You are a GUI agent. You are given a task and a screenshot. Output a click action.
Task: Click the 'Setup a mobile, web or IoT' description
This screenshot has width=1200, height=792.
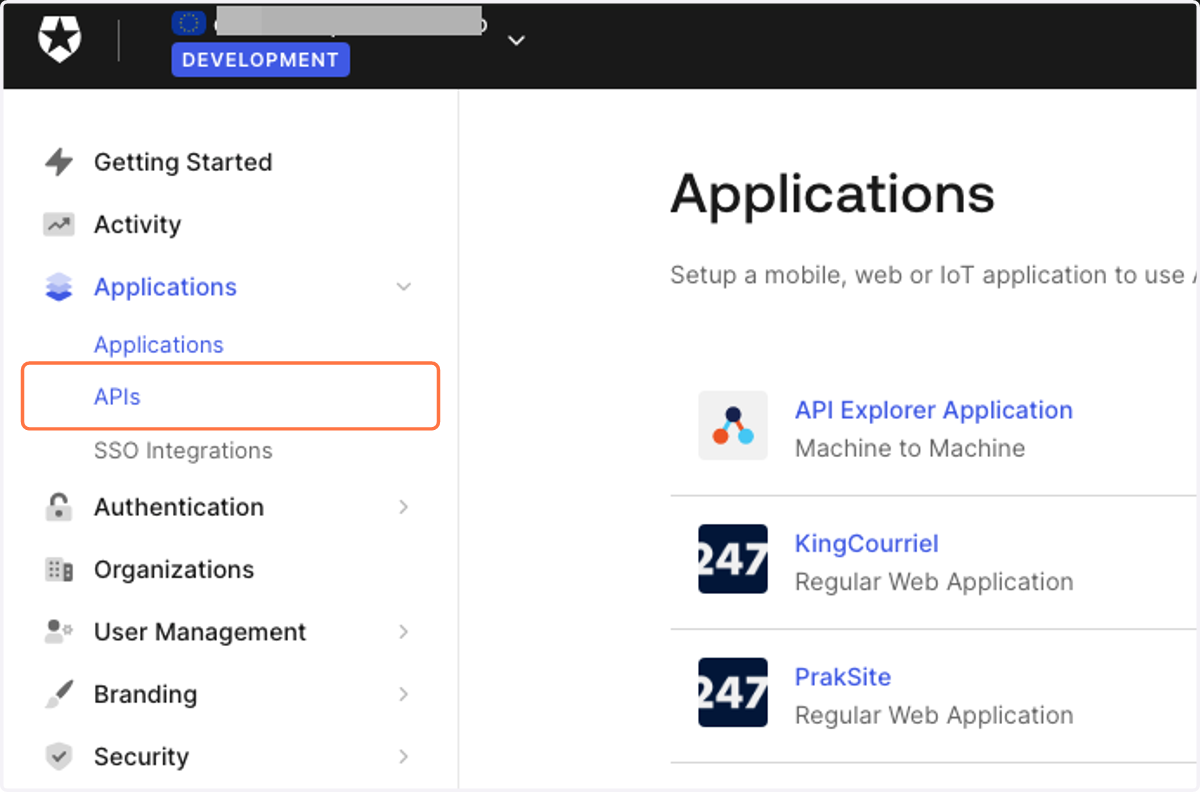(934, 275)
